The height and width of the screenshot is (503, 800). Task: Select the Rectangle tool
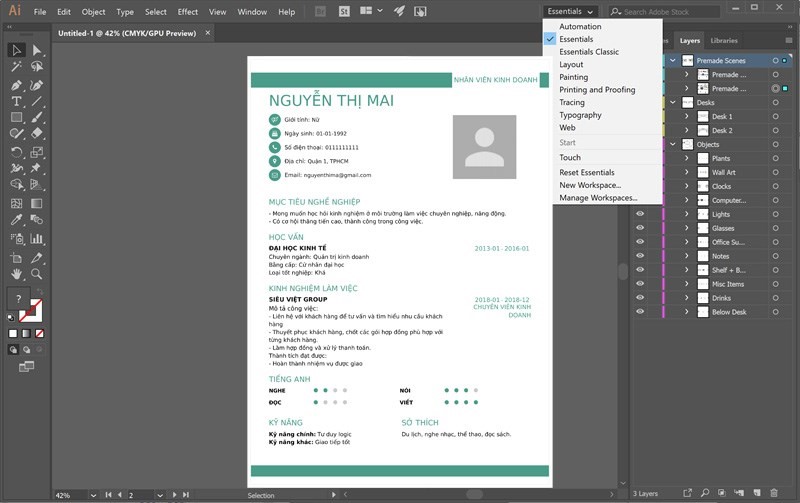click(x=16, y=117)
